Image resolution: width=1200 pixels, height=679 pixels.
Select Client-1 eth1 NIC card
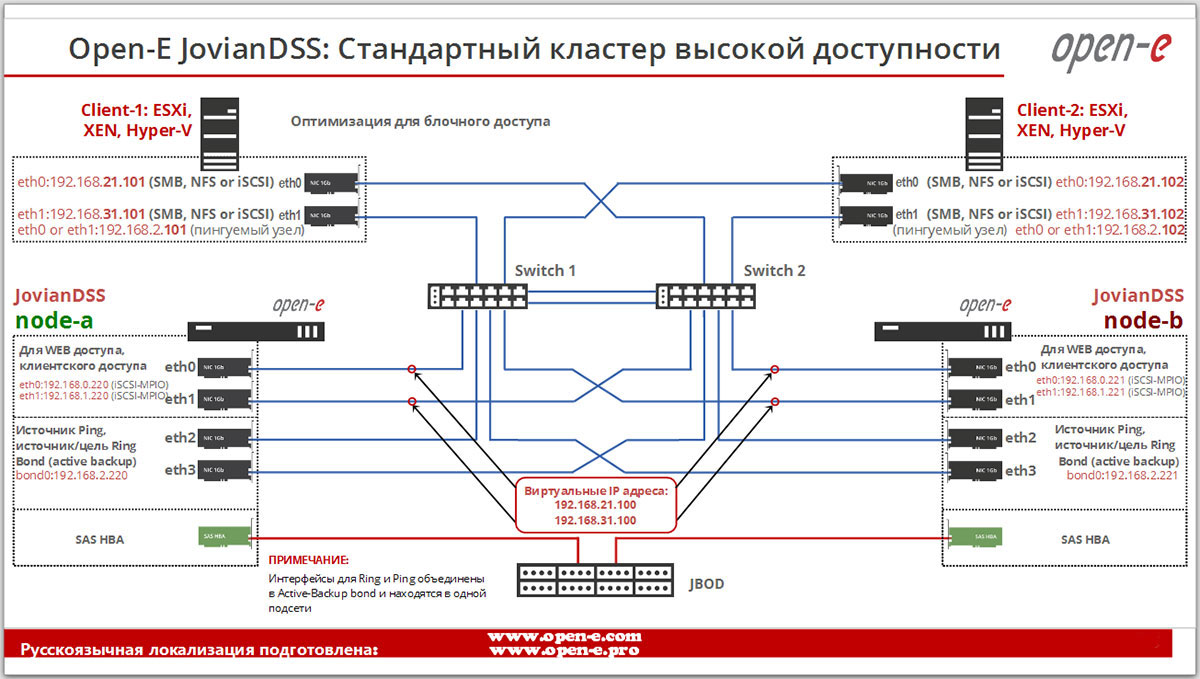coord(331,215)
